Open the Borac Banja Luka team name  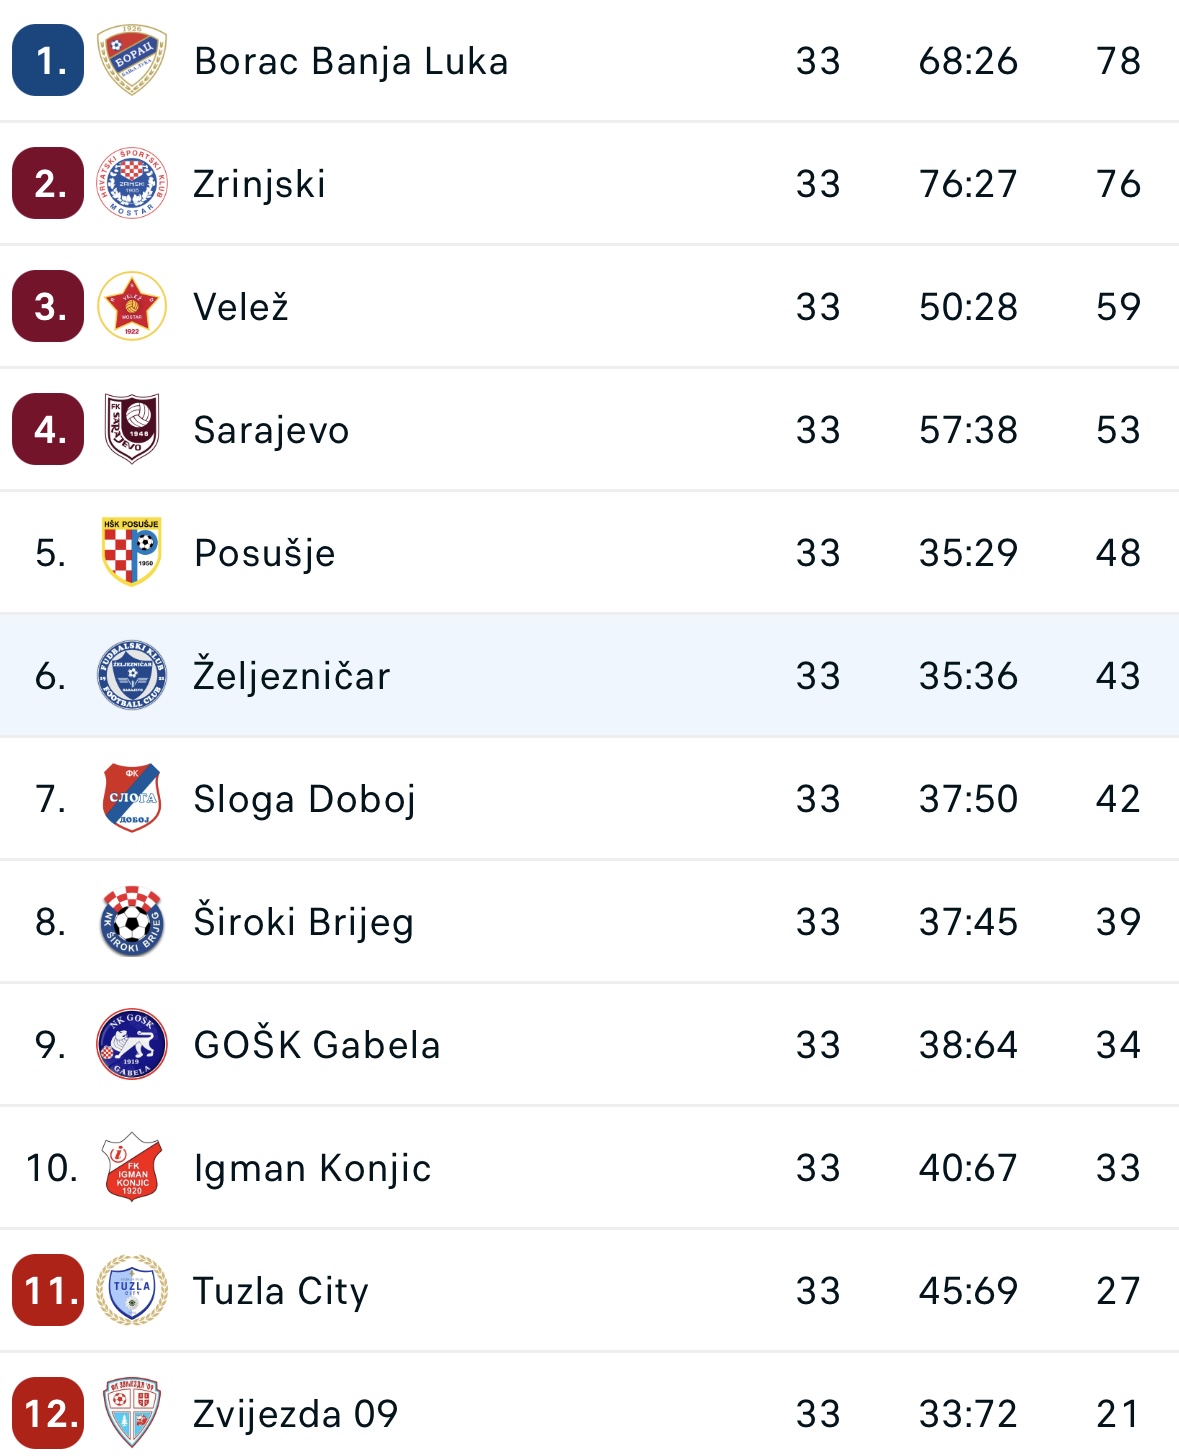click(x=351, y=61)
